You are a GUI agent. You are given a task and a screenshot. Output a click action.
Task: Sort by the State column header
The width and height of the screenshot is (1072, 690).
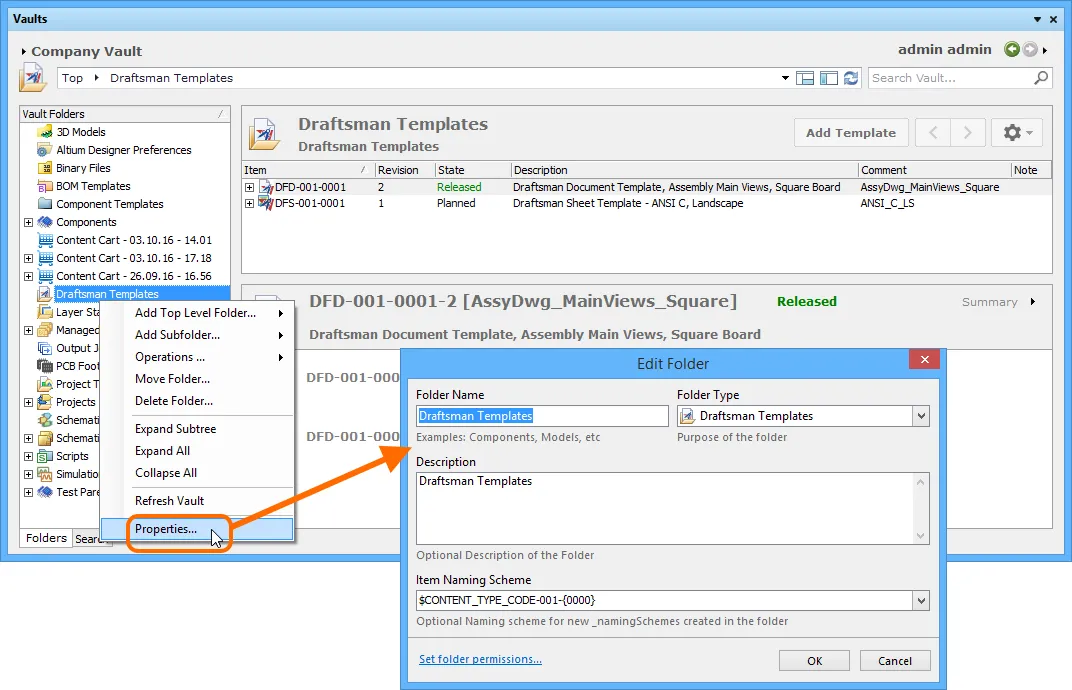[x=472, y=170]
